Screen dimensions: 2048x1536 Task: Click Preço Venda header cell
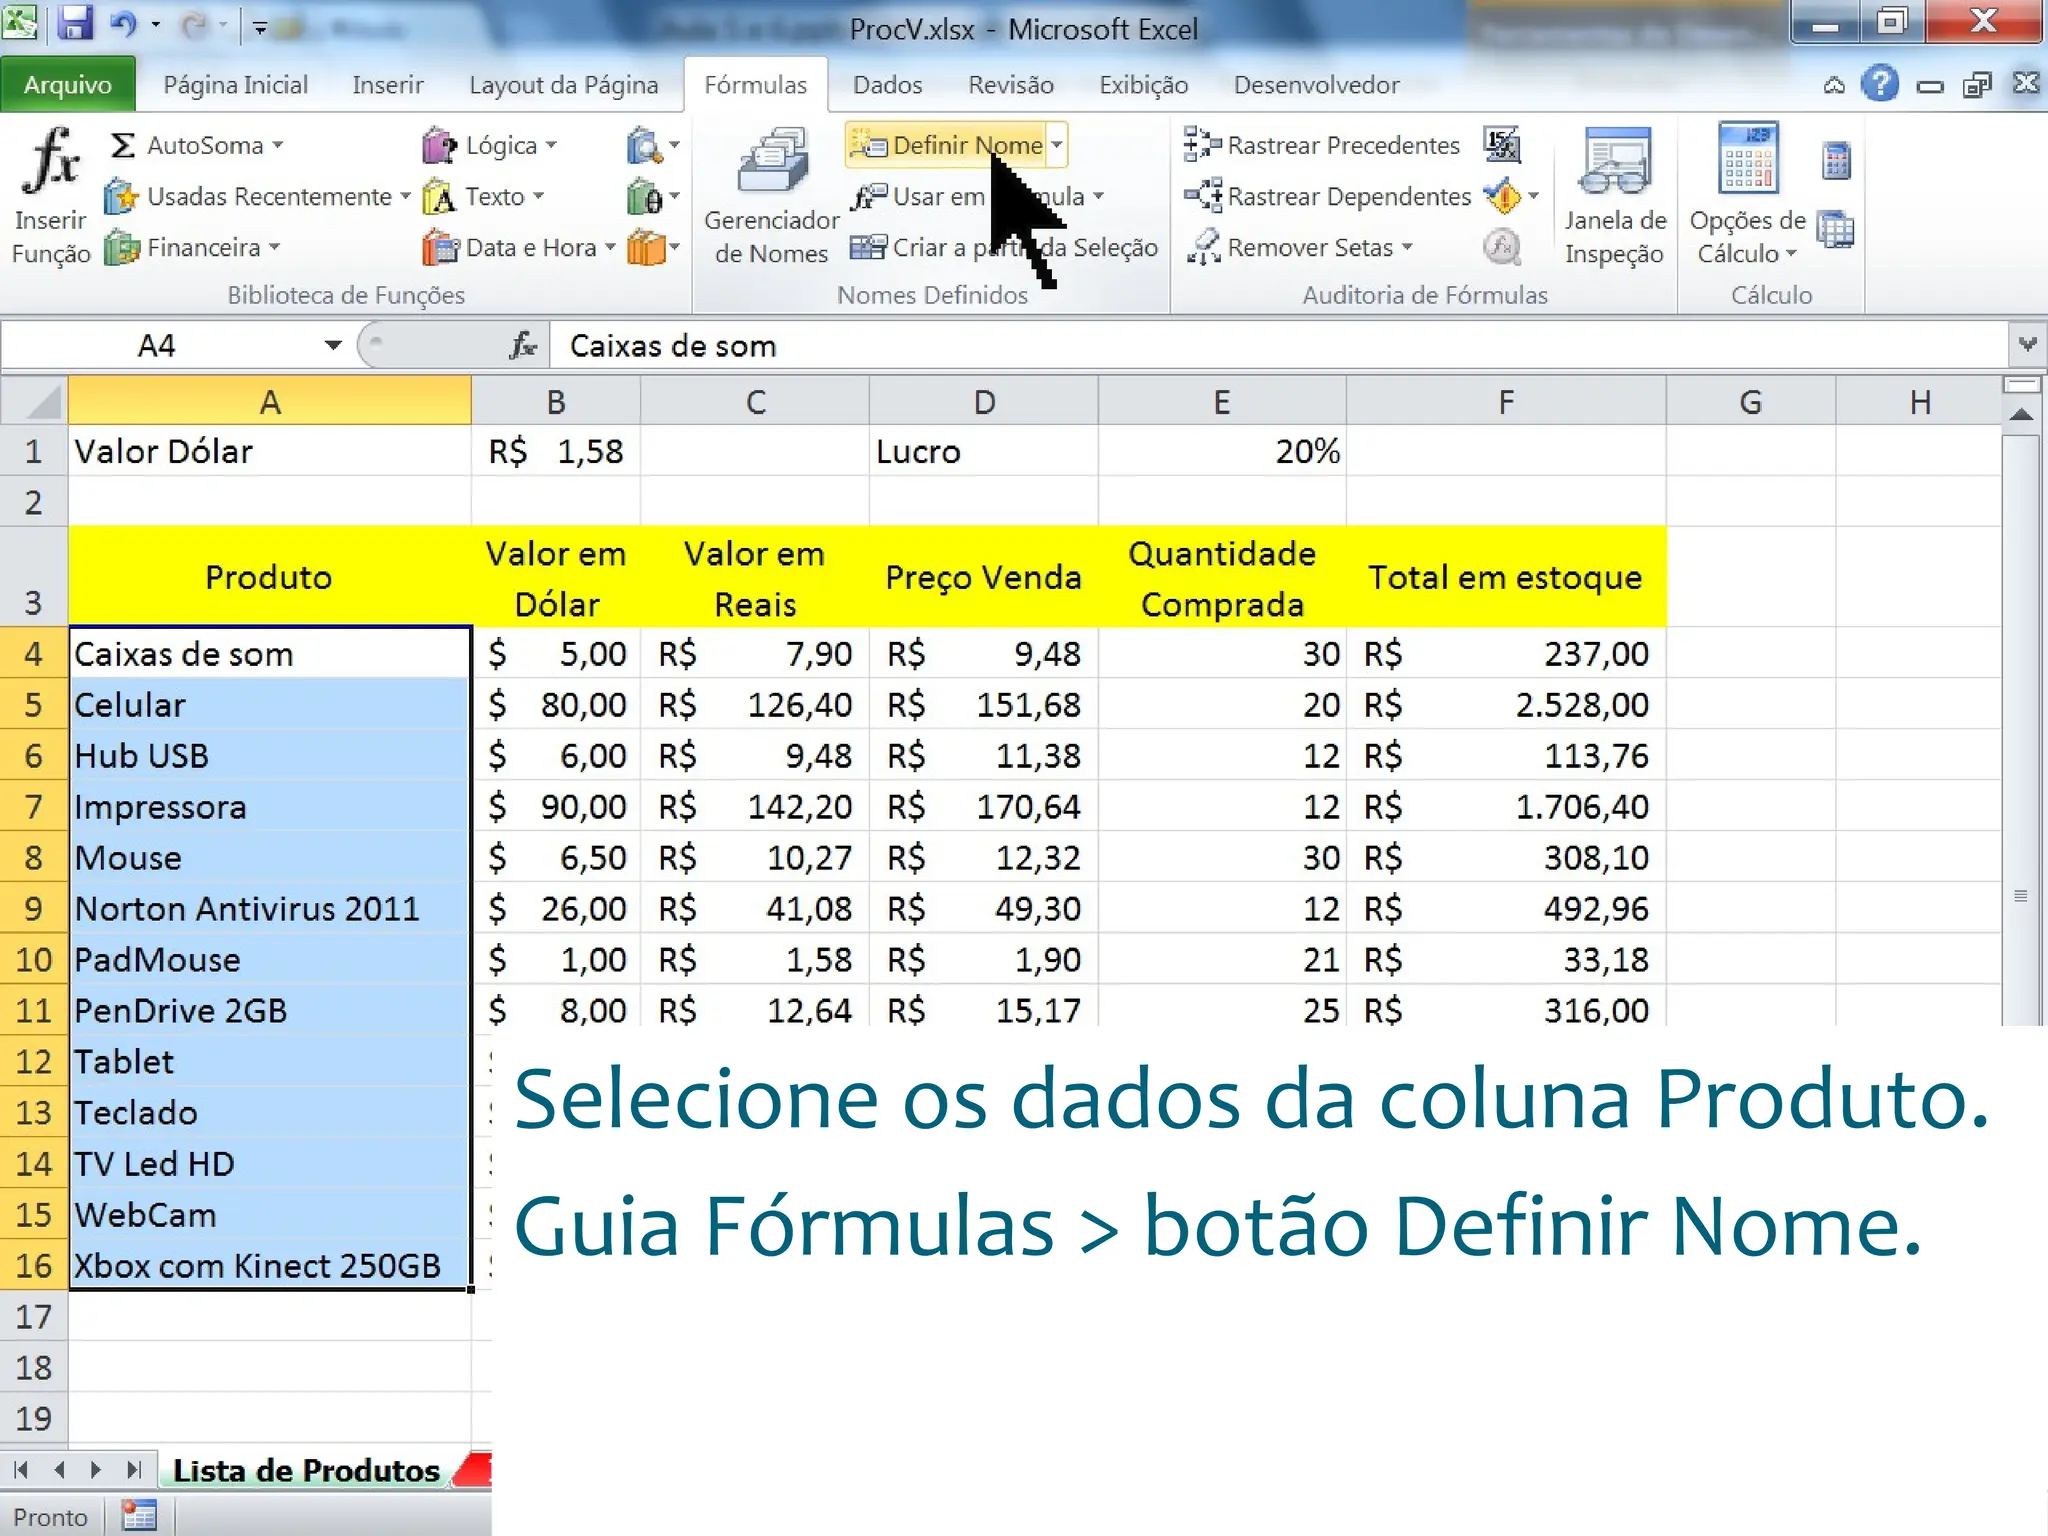984,577
